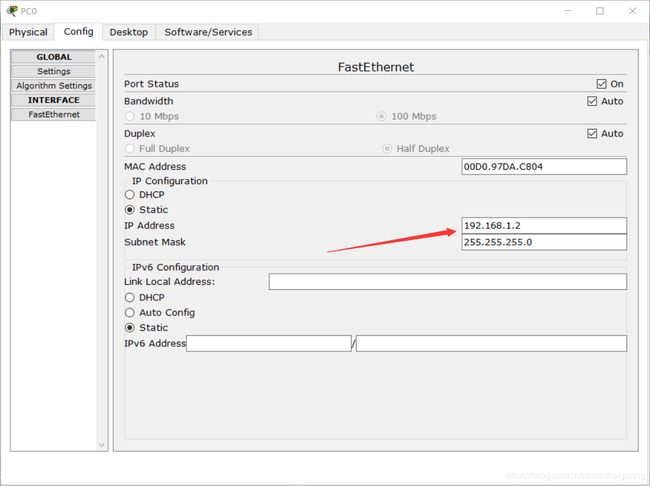Switch to the Physical tab
This screenshot has height=486, width=650.
(x=28, y=32)
